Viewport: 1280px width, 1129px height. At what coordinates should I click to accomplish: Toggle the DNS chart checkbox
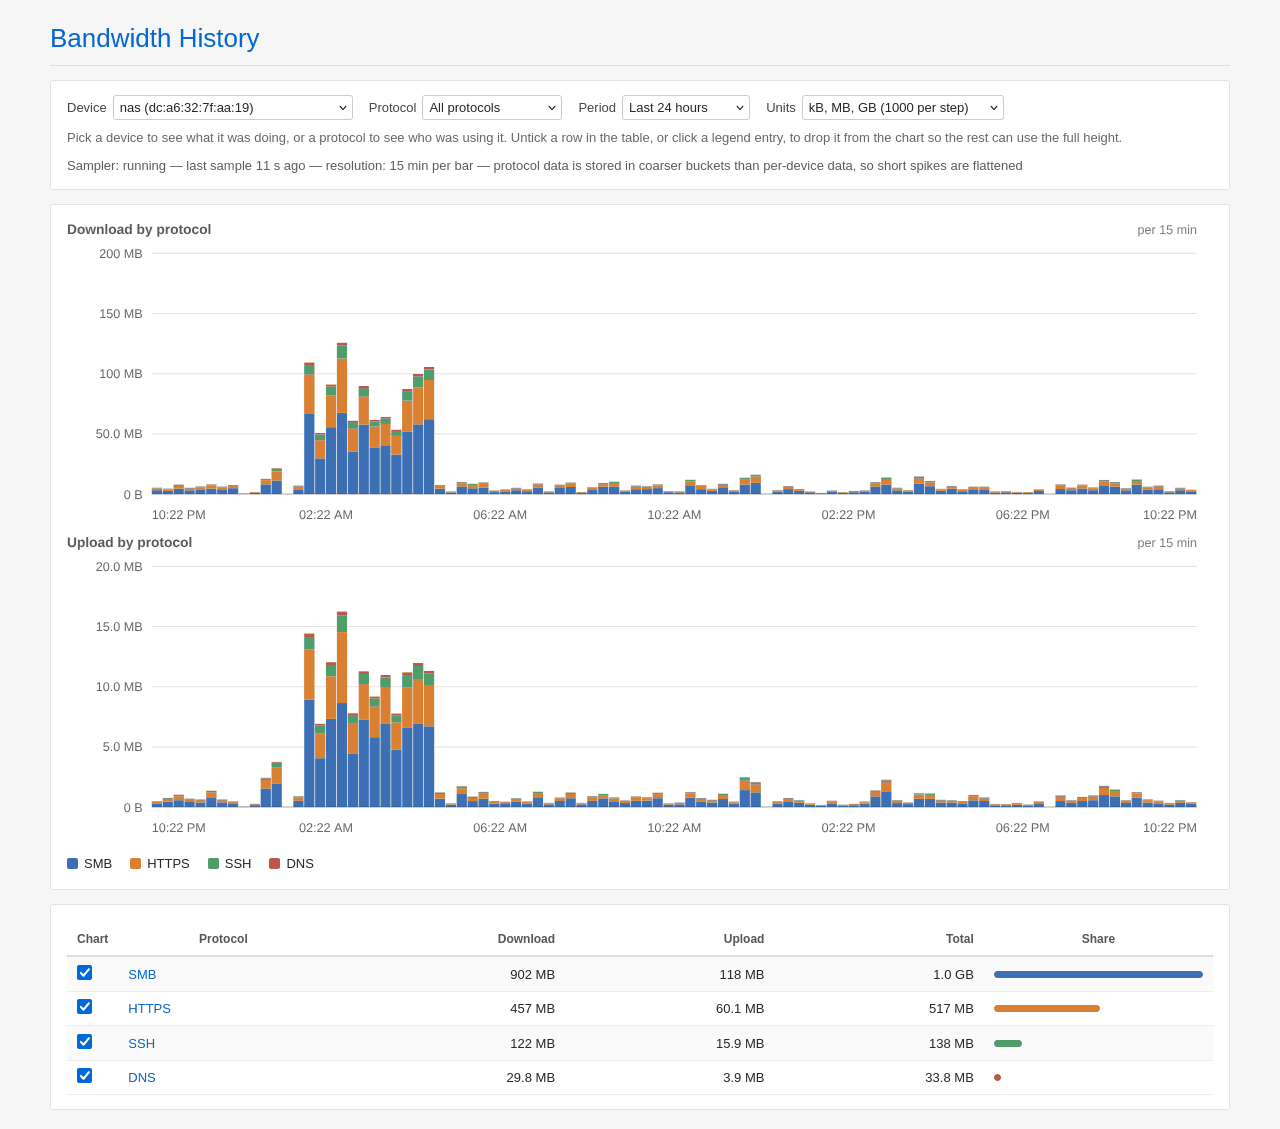pyautogui.click(x=85, y=1076)
